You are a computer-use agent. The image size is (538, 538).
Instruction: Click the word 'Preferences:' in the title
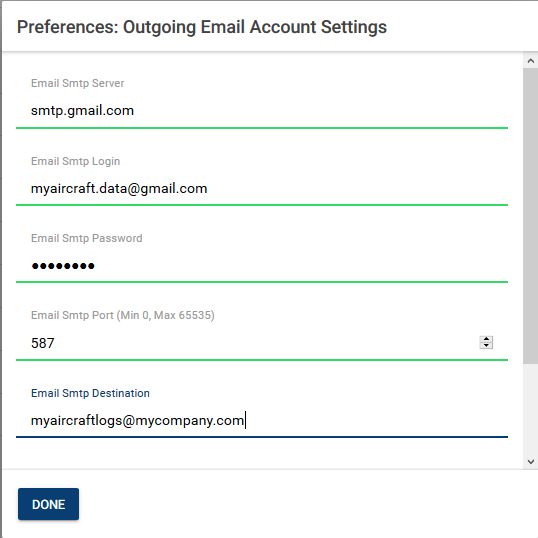click(x=68, y=27)
